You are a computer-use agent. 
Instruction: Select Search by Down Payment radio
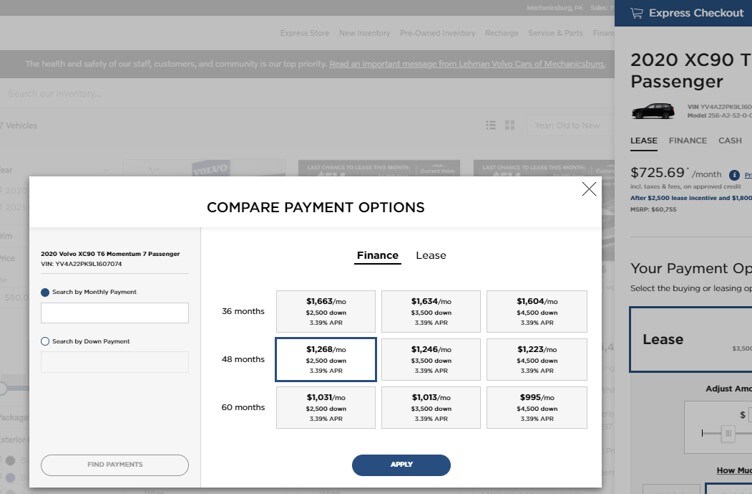[45, 341]
